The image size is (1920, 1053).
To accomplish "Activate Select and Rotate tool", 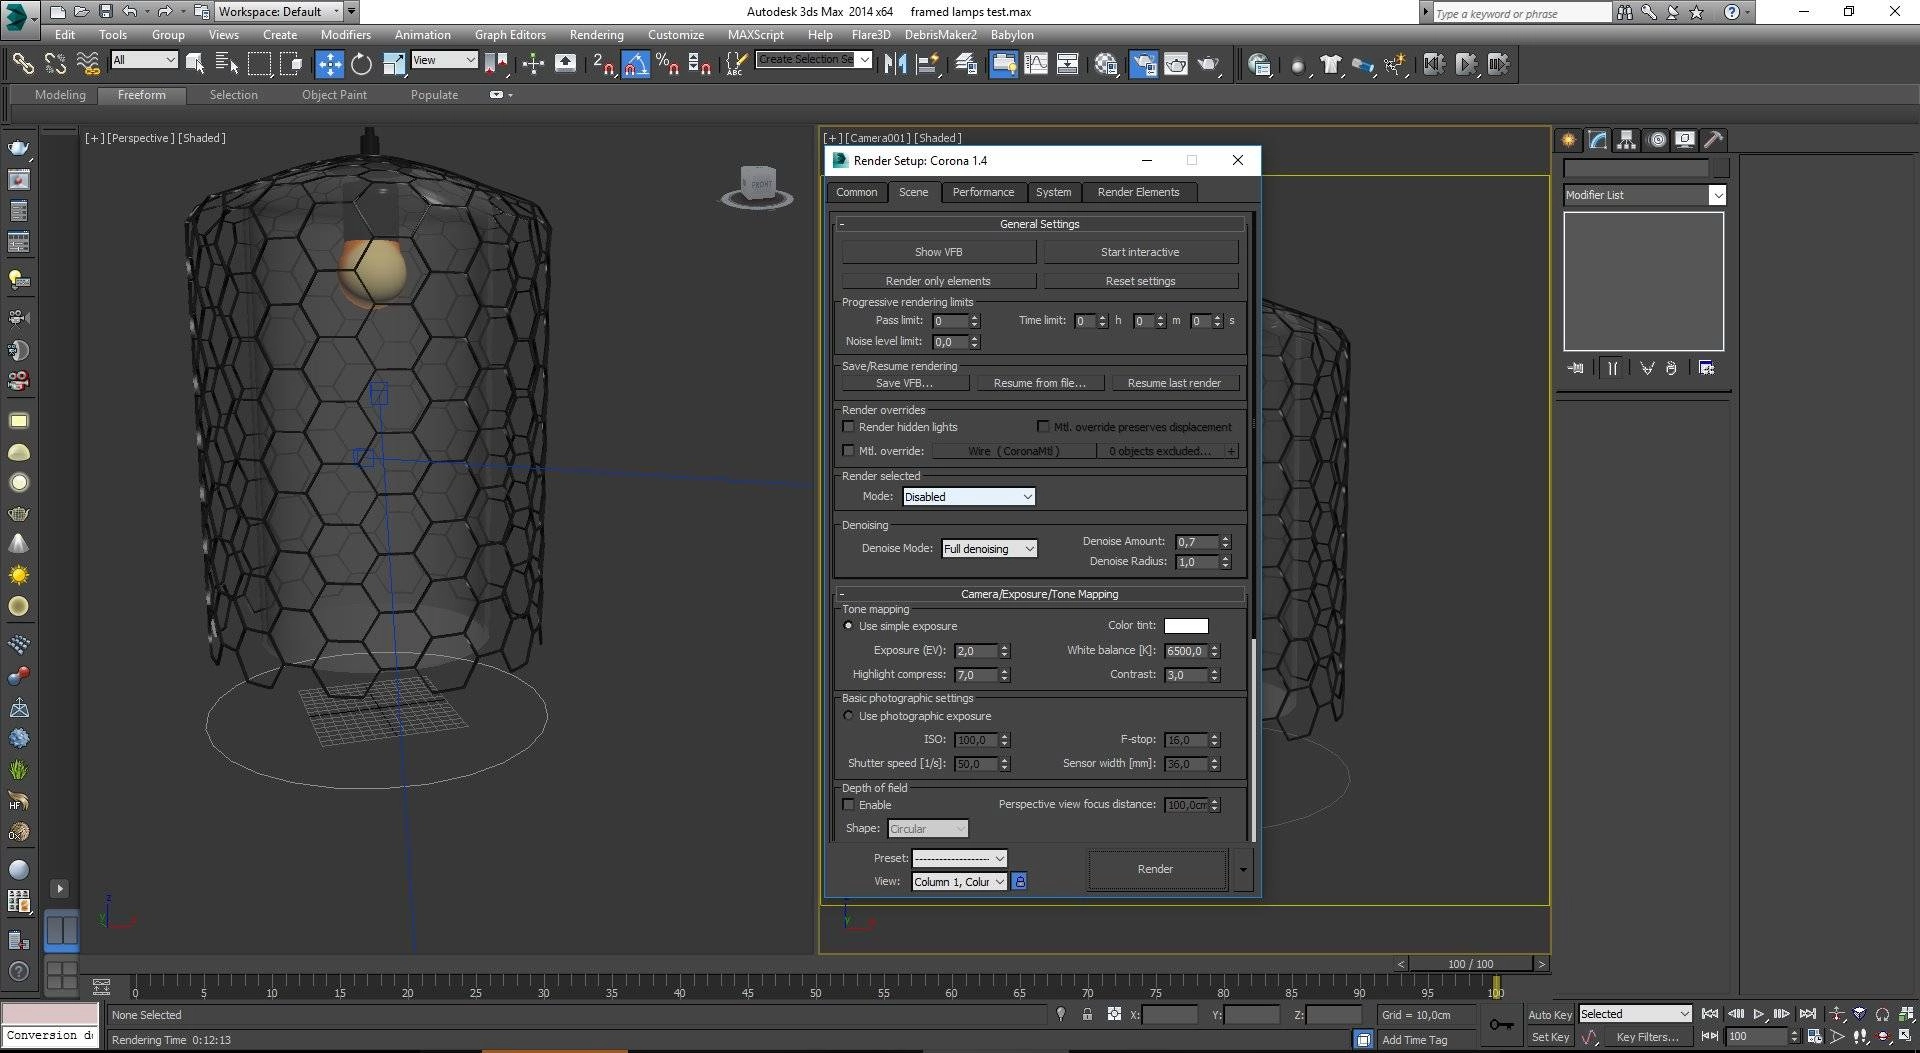I will click(361, 64).
